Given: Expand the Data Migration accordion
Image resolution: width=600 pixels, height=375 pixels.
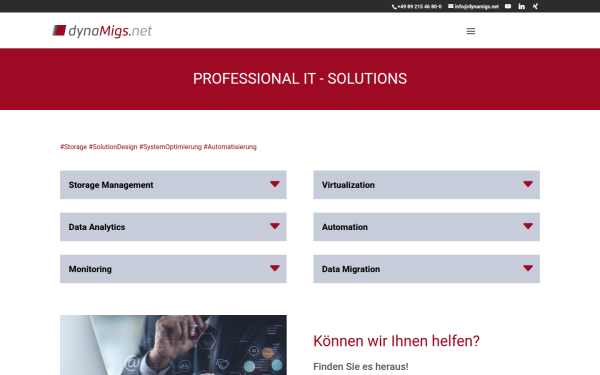Looking at the screenshot, I should pyautogui.click(x=427, y=269).
